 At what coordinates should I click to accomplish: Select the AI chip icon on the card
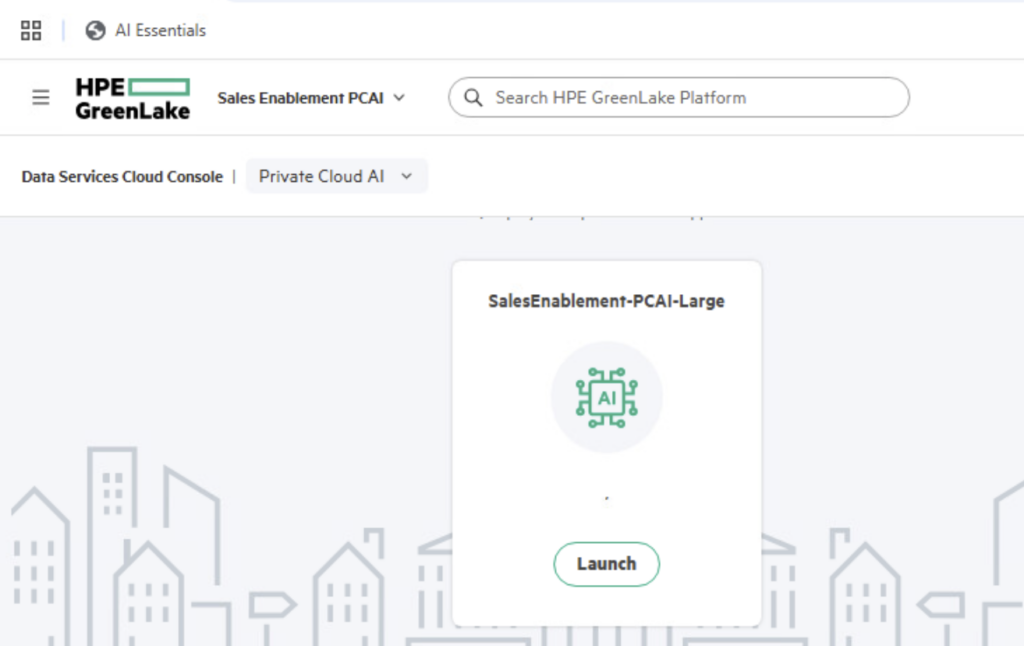point(606,398)
